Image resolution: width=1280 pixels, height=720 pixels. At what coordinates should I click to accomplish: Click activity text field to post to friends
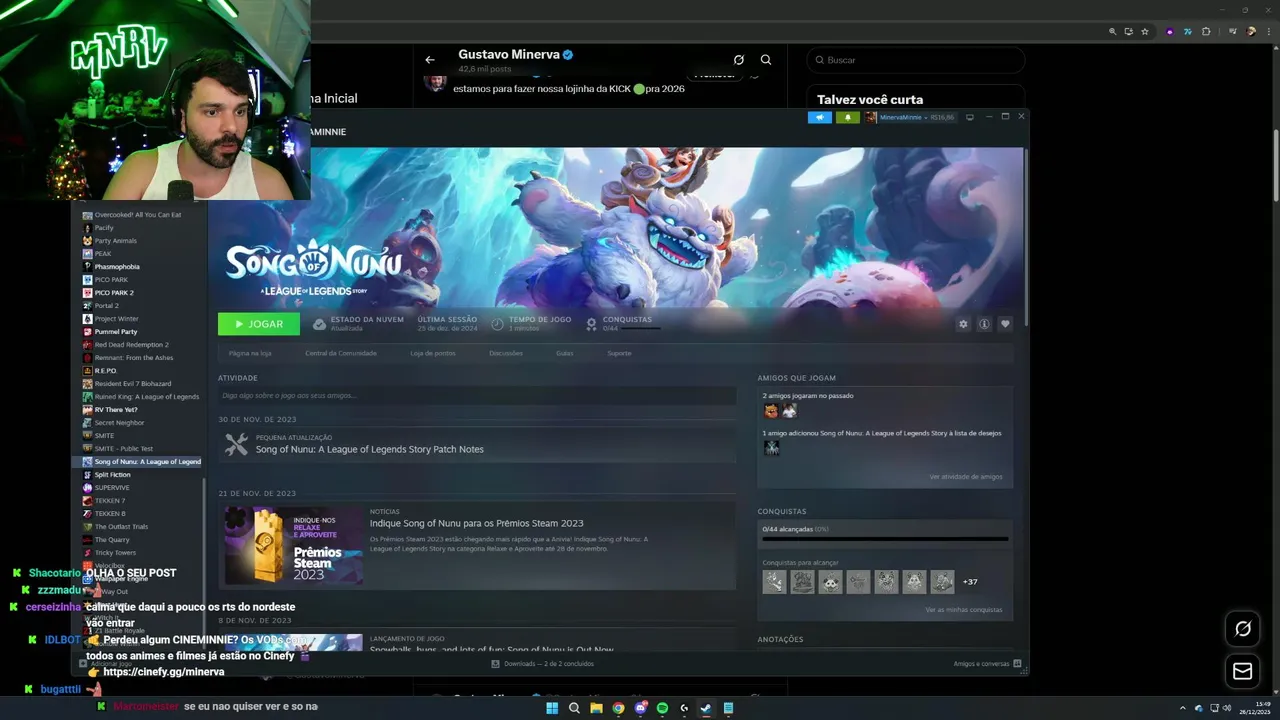click(x=477, y=396)
